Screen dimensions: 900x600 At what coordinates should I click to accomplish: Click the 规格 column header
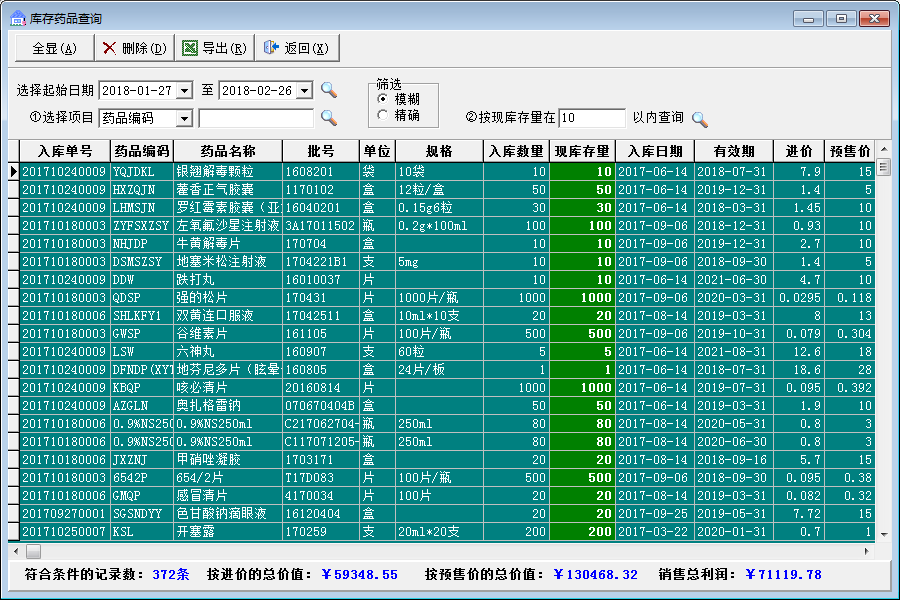(439, 151)
